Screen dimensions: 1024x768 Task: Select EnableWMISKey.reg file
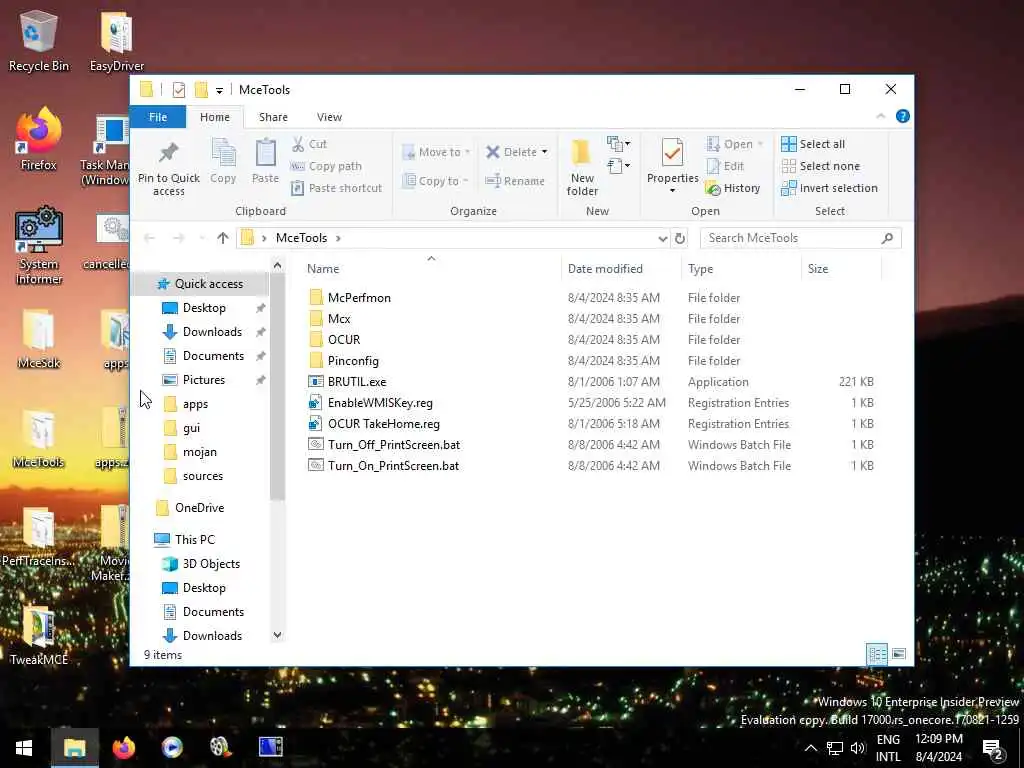click(380, 403)
